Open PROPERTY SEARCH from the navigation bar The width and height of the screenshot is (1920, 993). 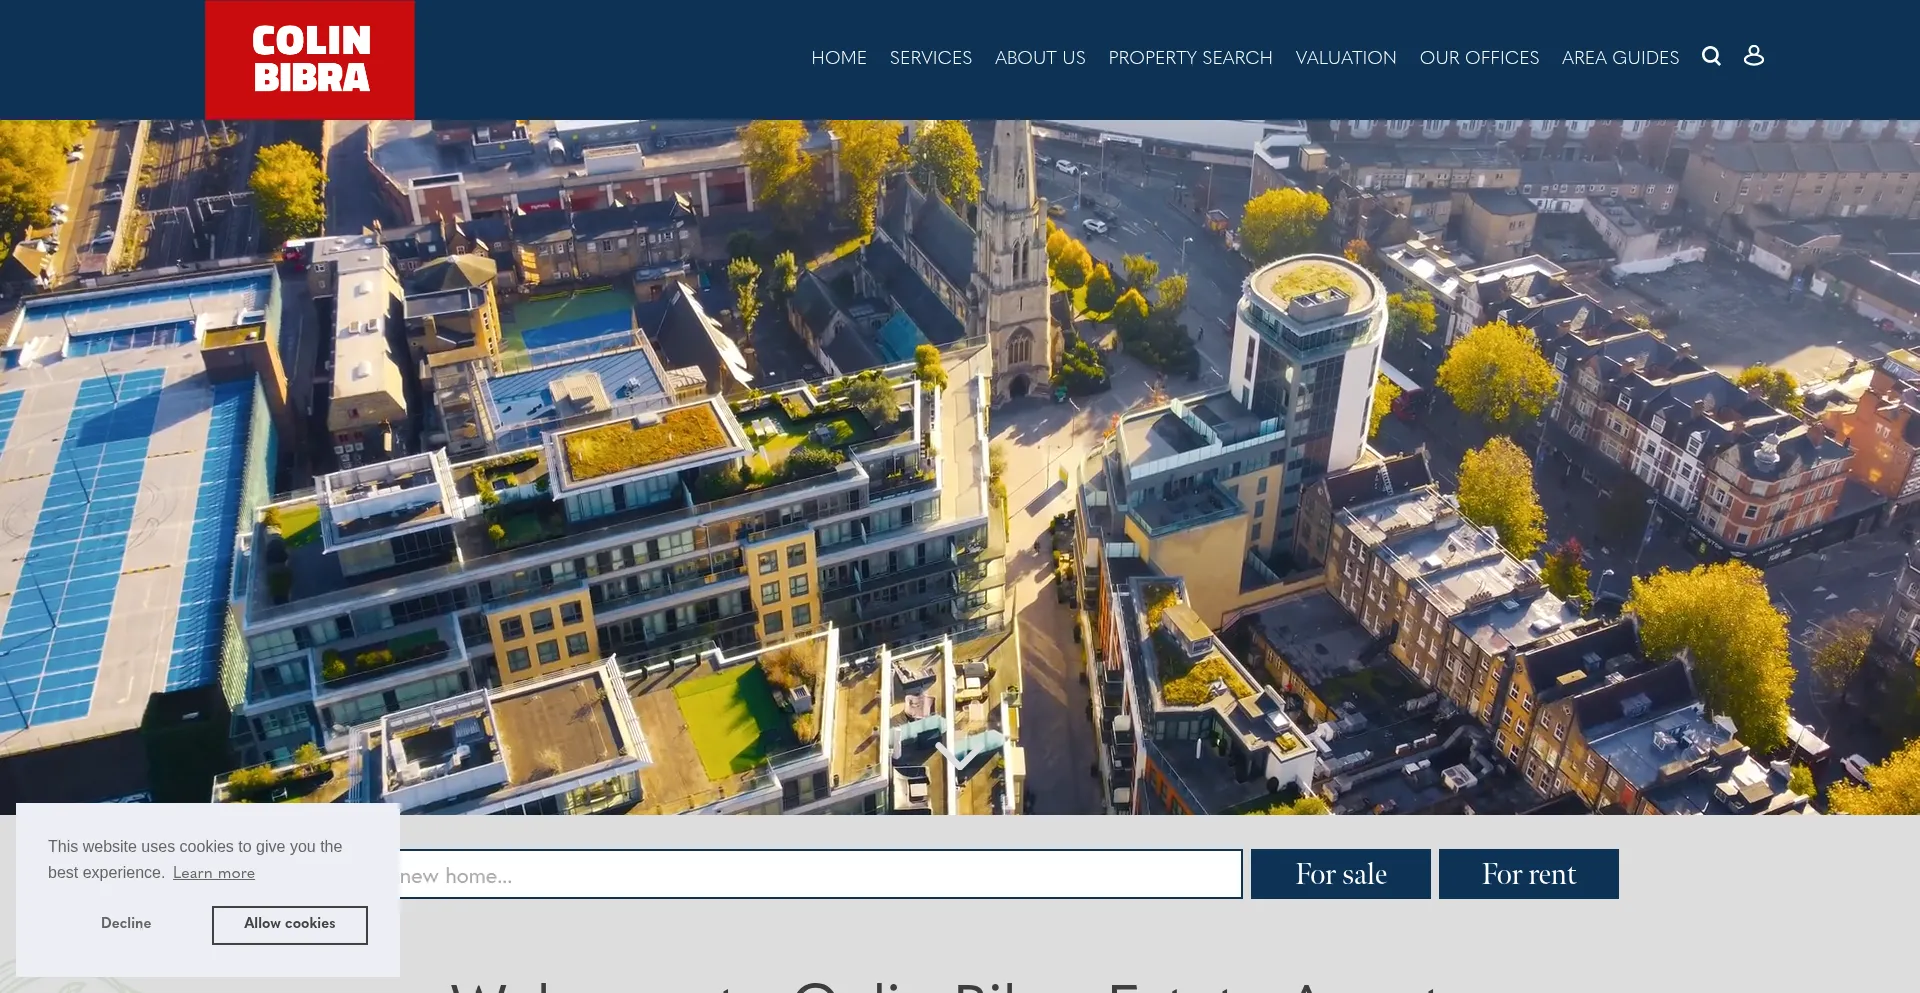pos(1190,58)
